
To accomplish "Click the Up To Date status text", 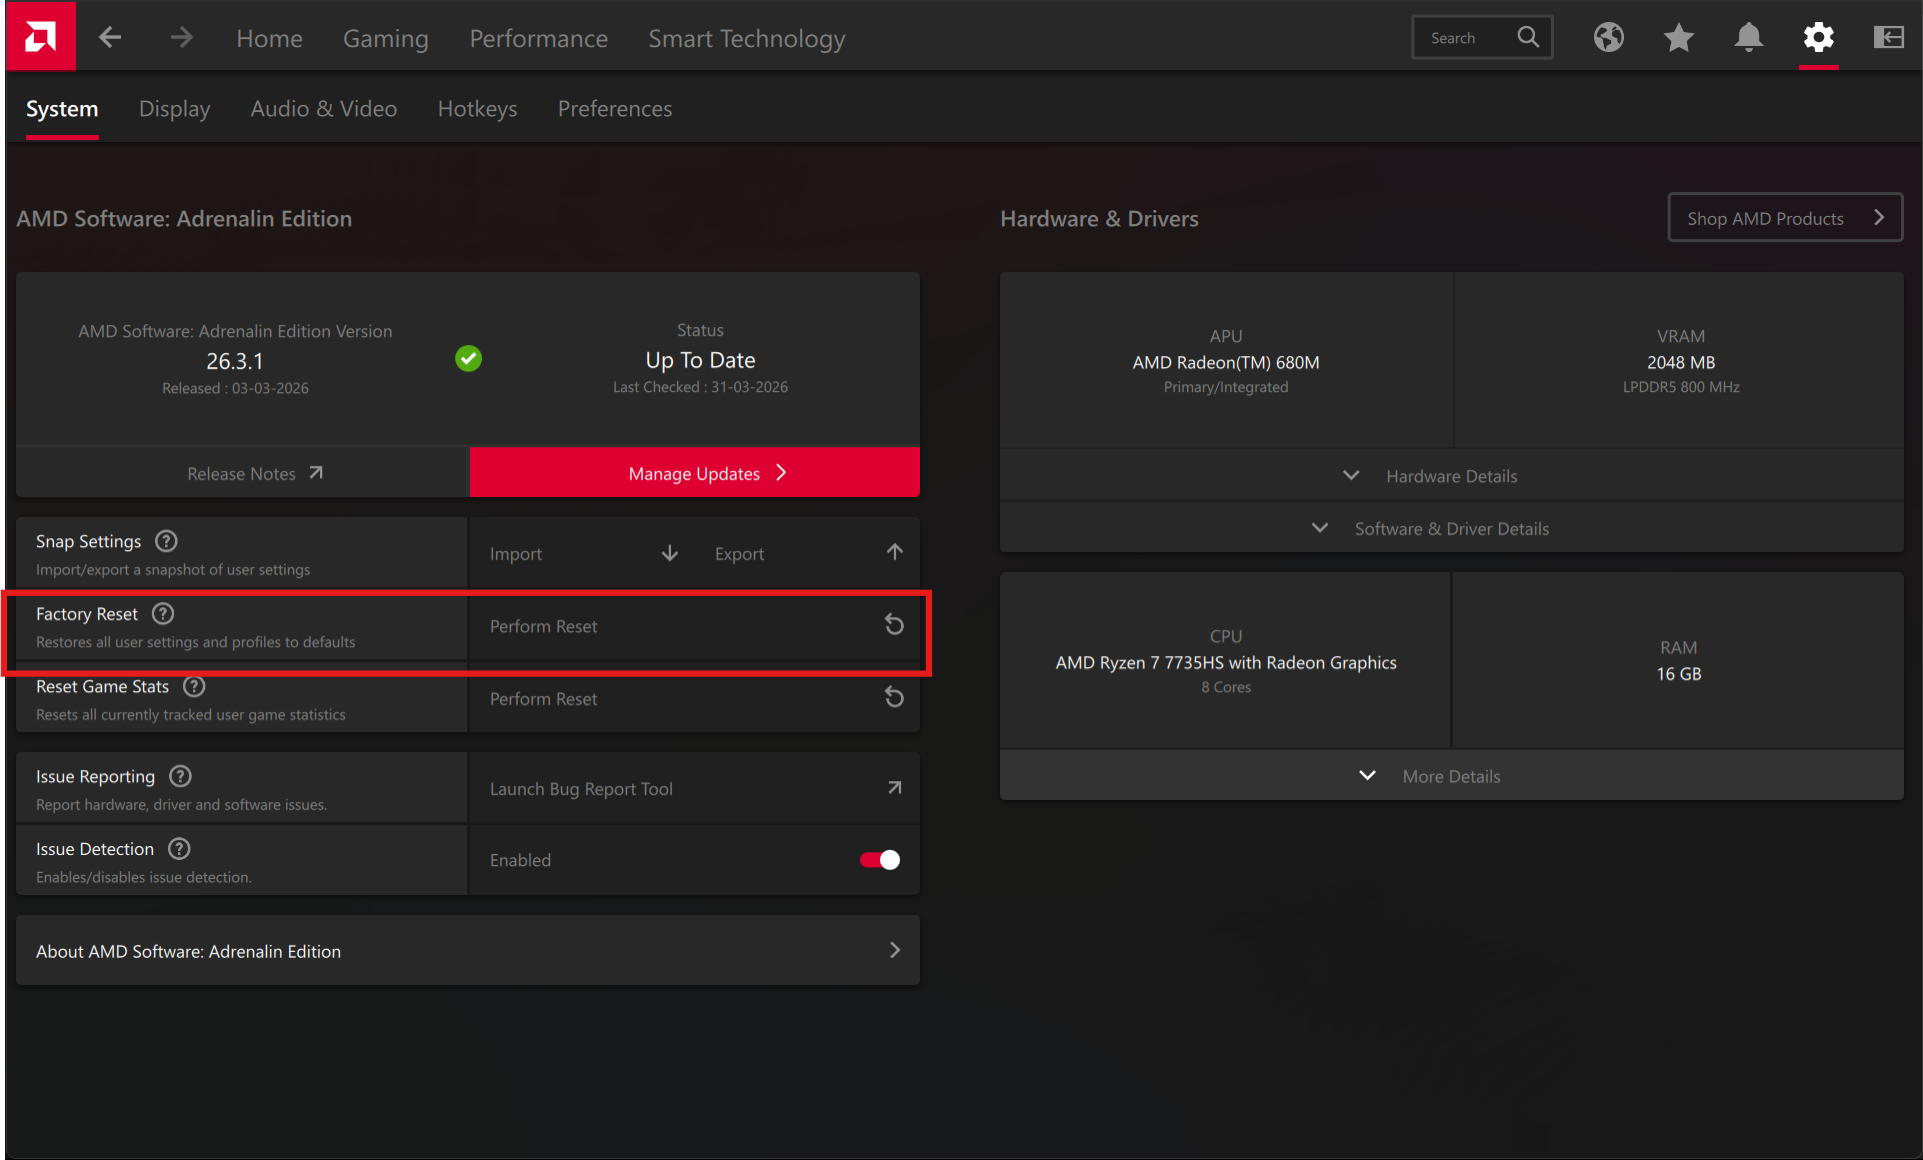I will pos(700,360).
